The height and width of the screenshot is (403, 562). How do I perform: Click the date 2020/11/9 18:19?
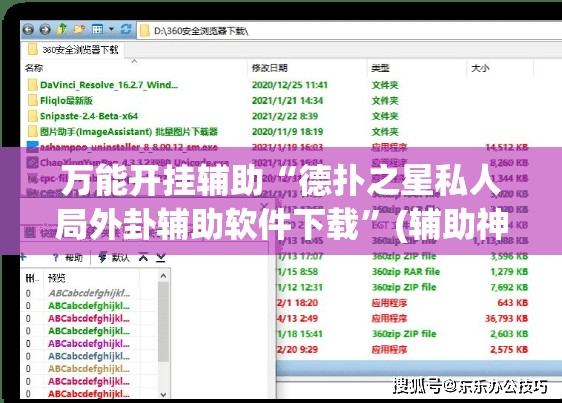tap(287, 132)
